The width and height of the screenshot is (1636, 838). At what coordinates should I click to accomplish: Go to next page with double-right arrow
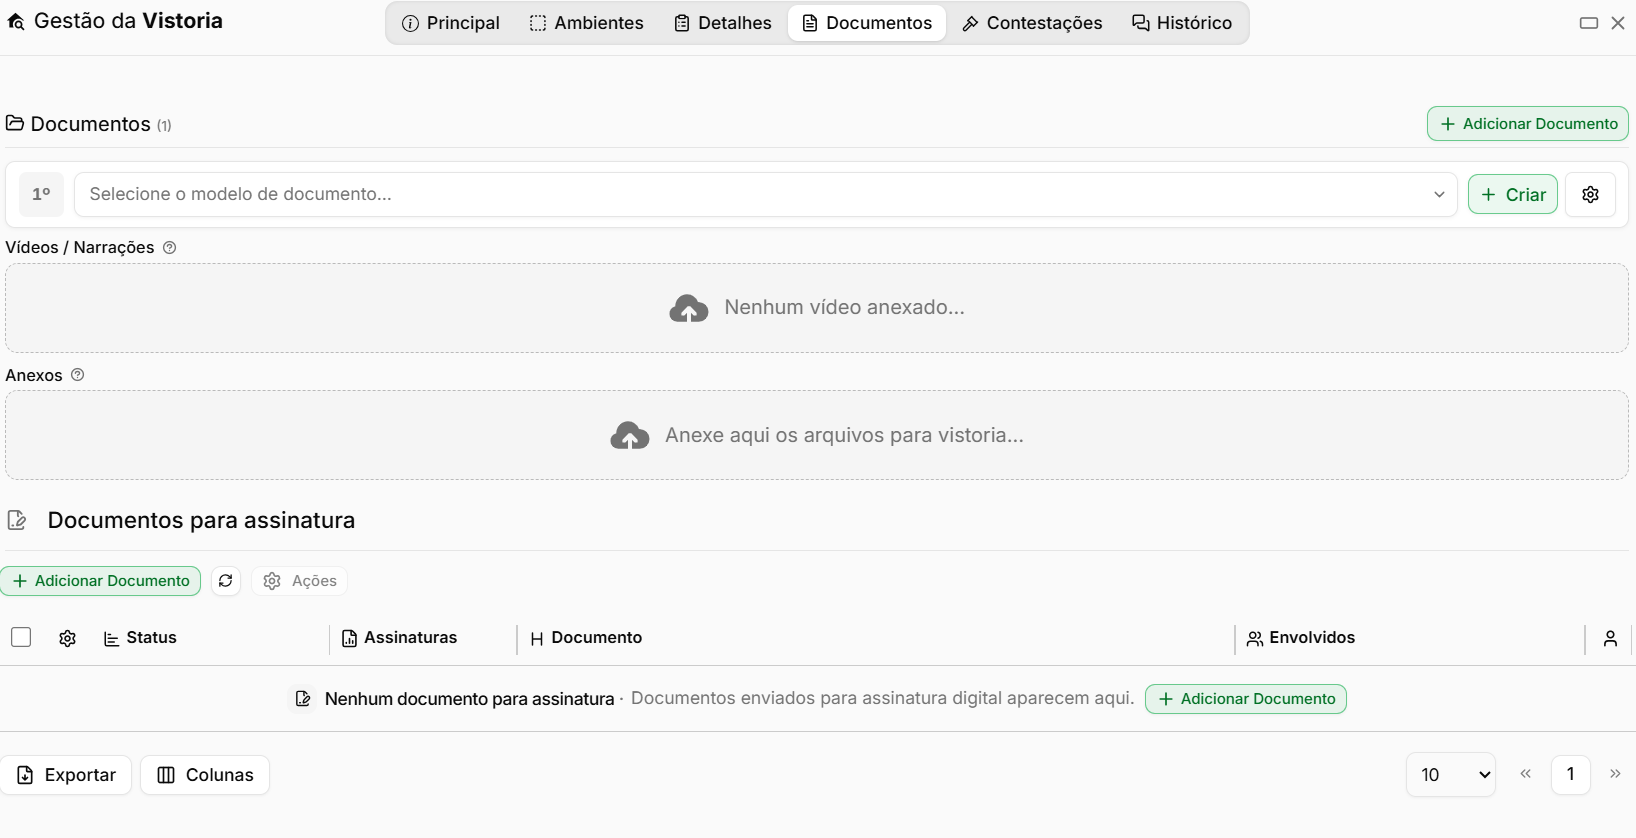[1615, 774]
